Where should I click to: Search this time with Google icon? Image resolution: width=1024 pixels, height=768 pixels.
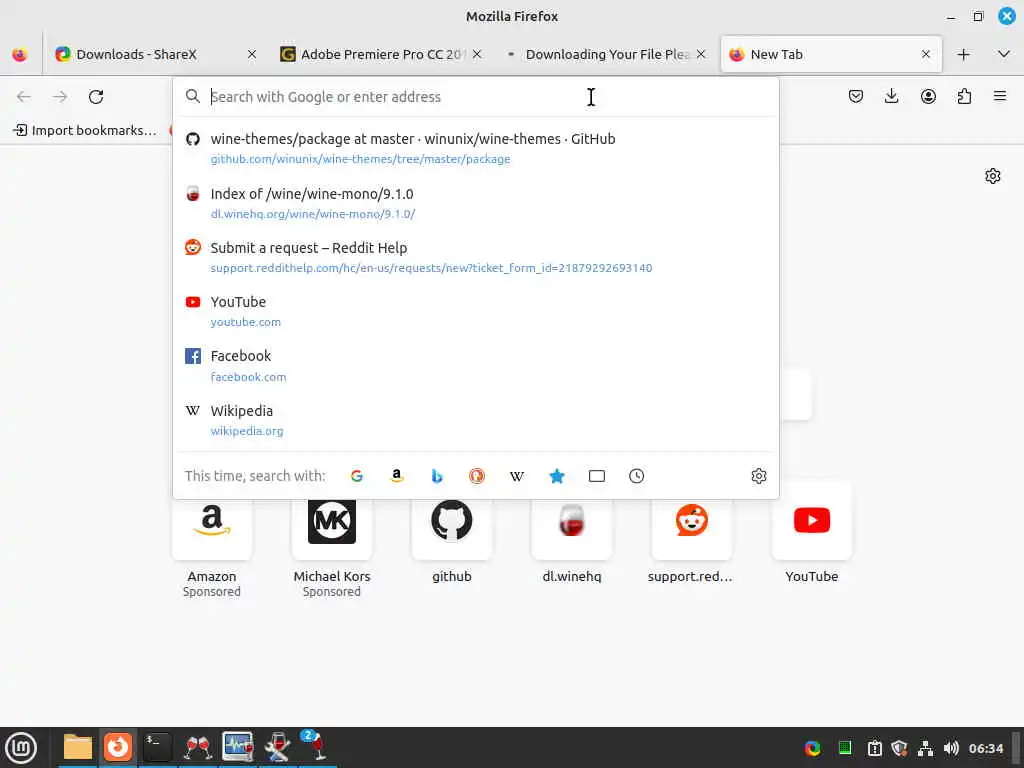click(x=357, y=476)
